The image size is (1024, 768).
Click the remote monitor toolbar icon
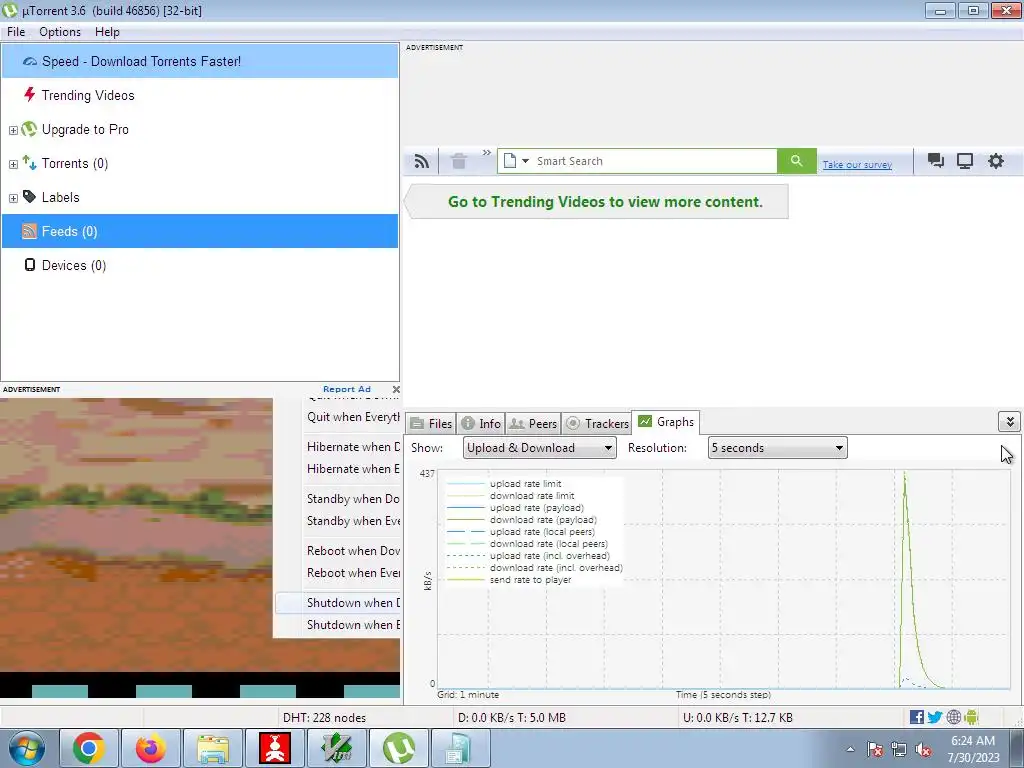965,161
